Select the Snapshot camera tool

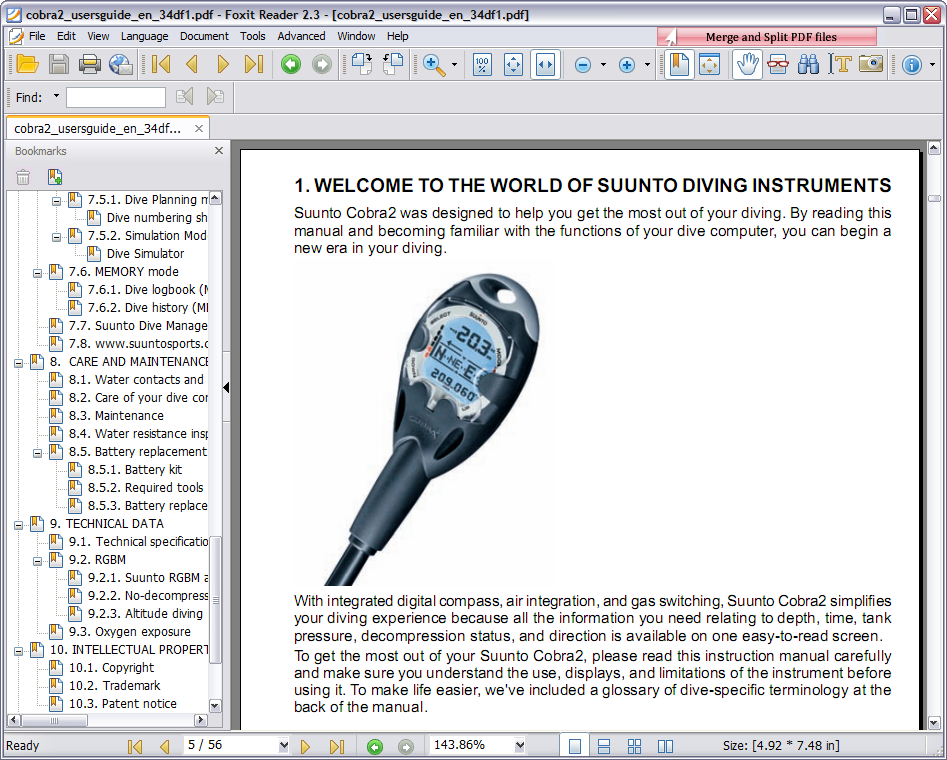(871, 65)
